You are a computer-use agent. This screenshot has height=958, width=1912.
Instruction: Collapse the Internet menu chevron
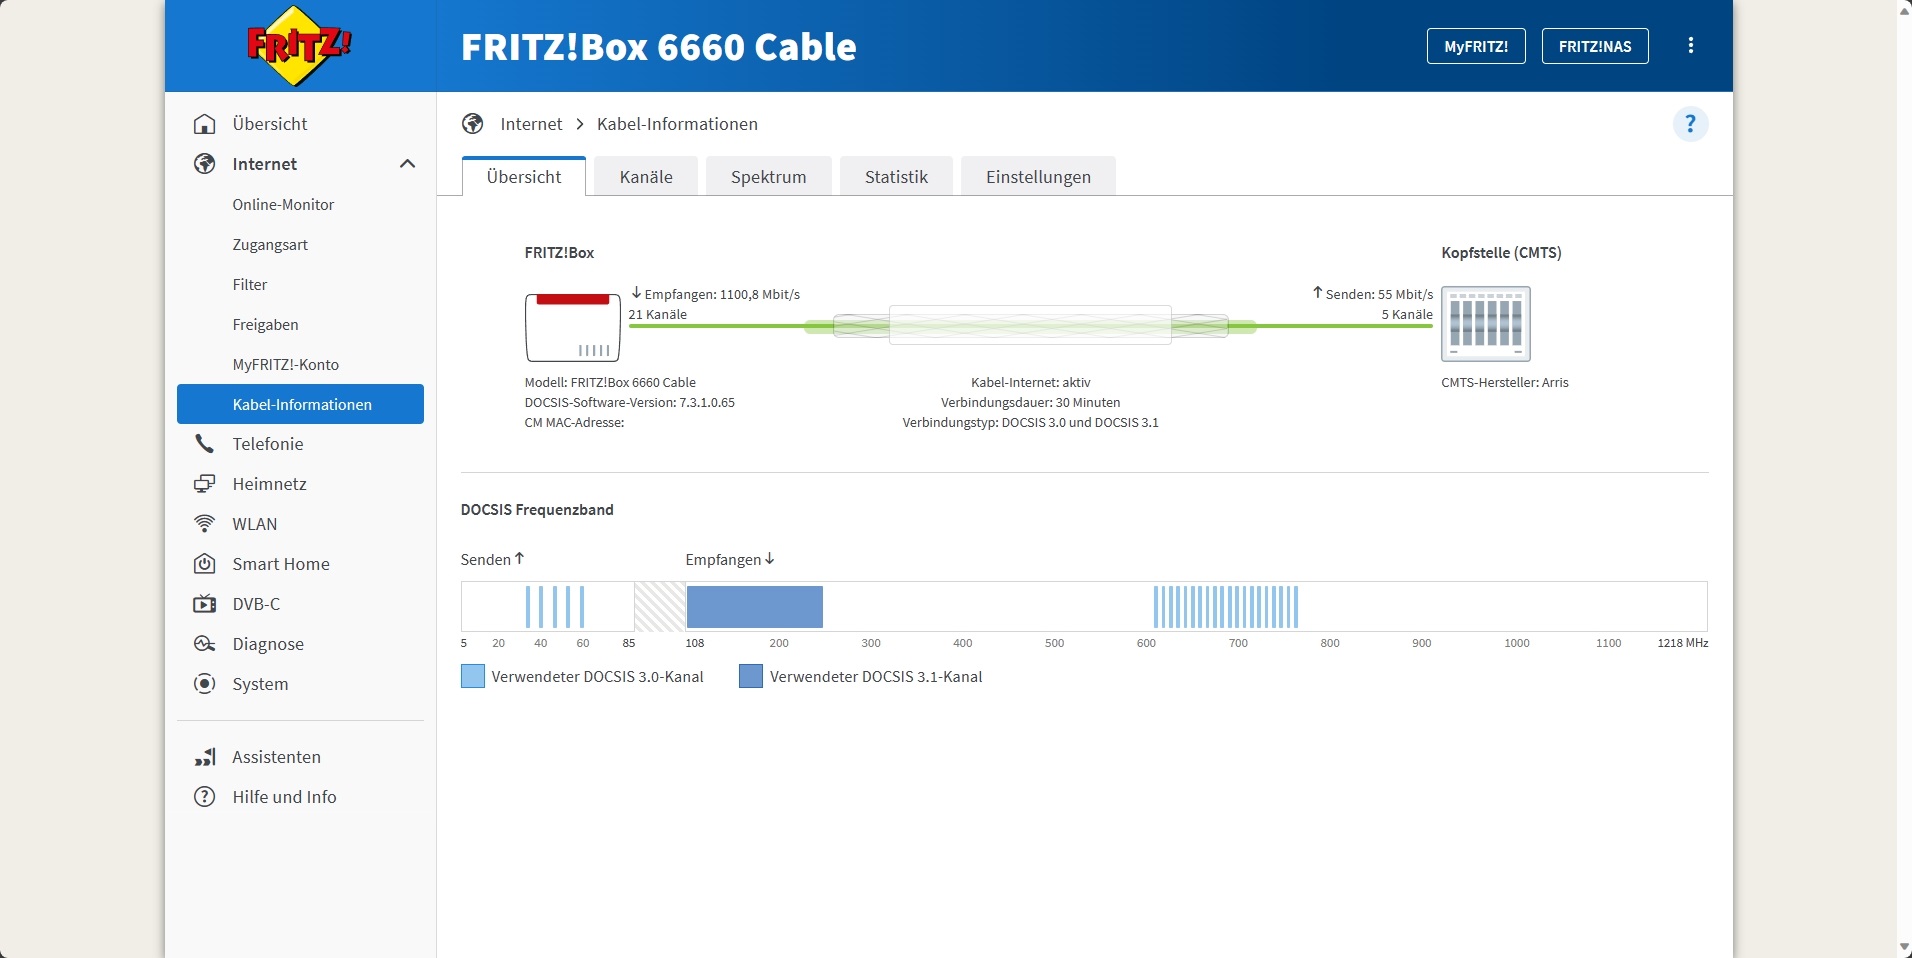point(407,163)
